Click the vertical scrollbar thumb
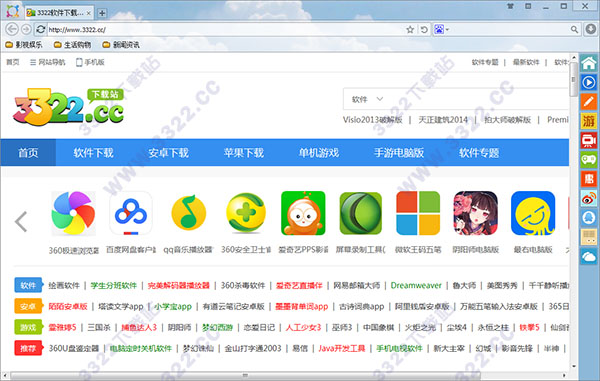Viewport: 600px width, 381px height. [x=573, y=79]
